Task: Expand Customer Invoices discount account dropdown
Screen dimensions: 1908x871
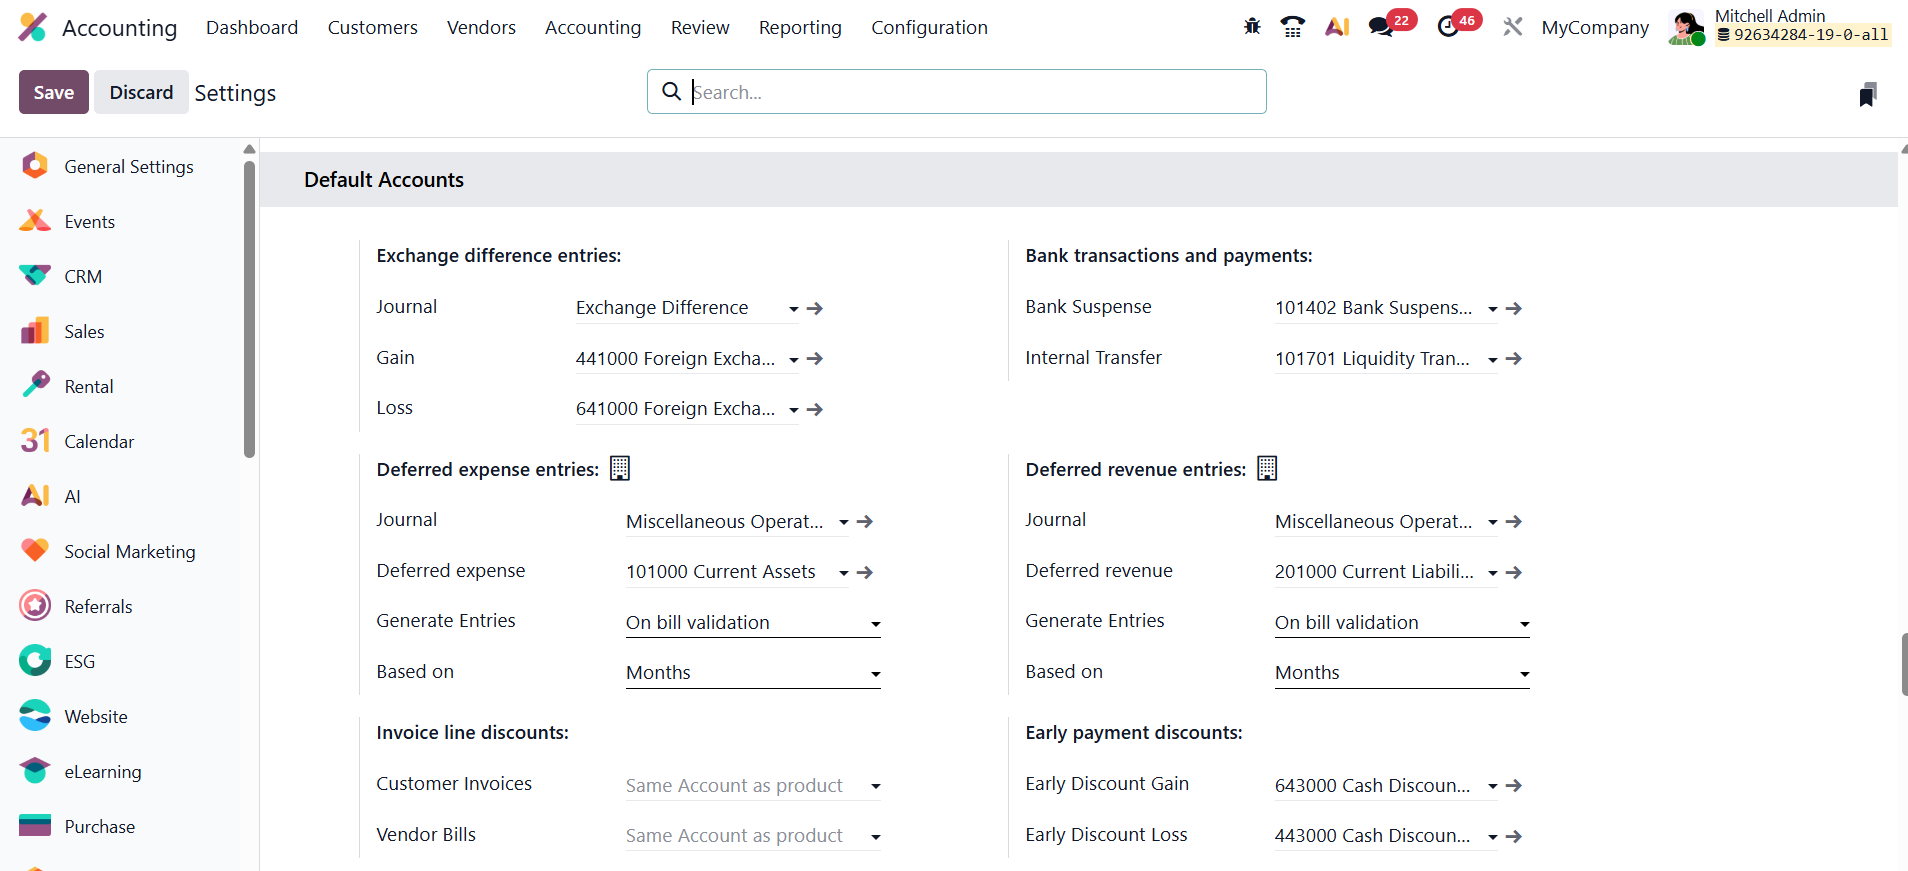Action: pyautogui.click(x=875, y=786)
